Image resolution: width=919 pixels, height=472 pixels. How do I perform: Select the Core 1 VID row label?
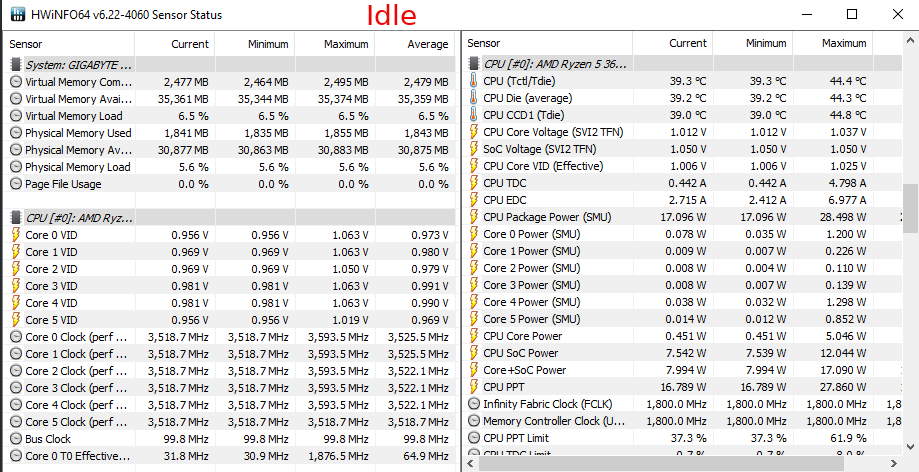tap(51, 252)
